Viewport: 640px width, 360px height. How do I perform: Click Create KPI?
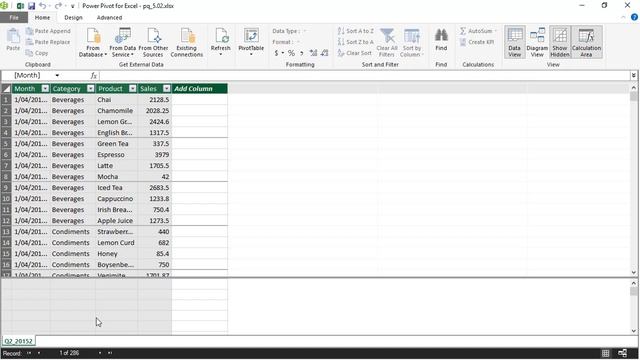476,42
